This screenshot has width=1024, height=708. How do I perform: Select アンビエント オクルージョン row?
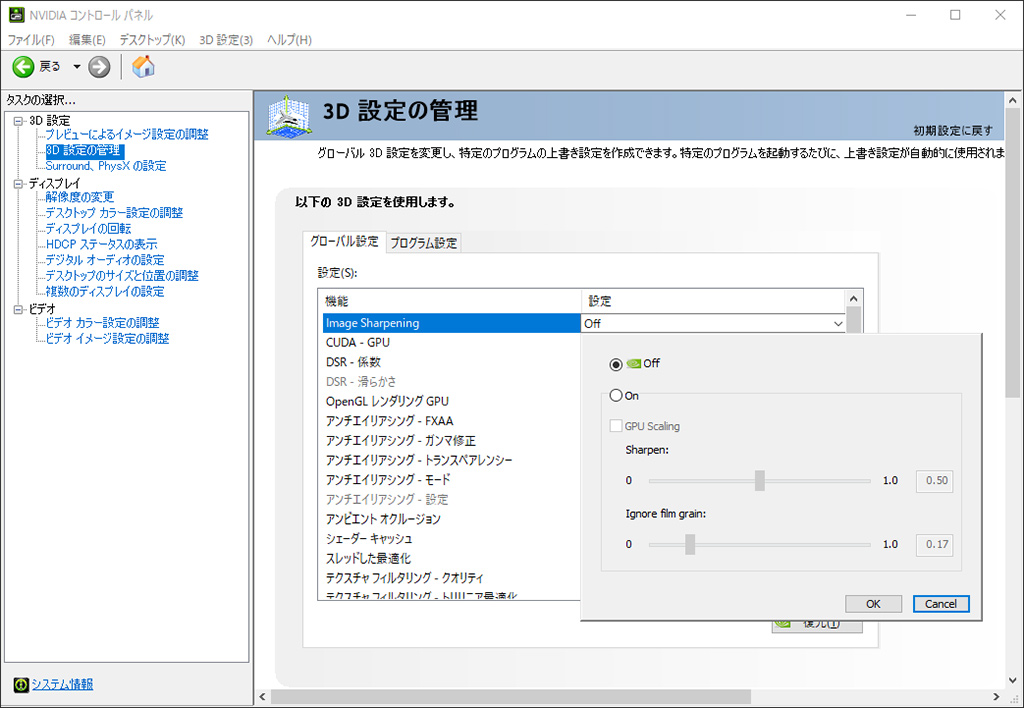pyautogui.click(x=451, y=519)
